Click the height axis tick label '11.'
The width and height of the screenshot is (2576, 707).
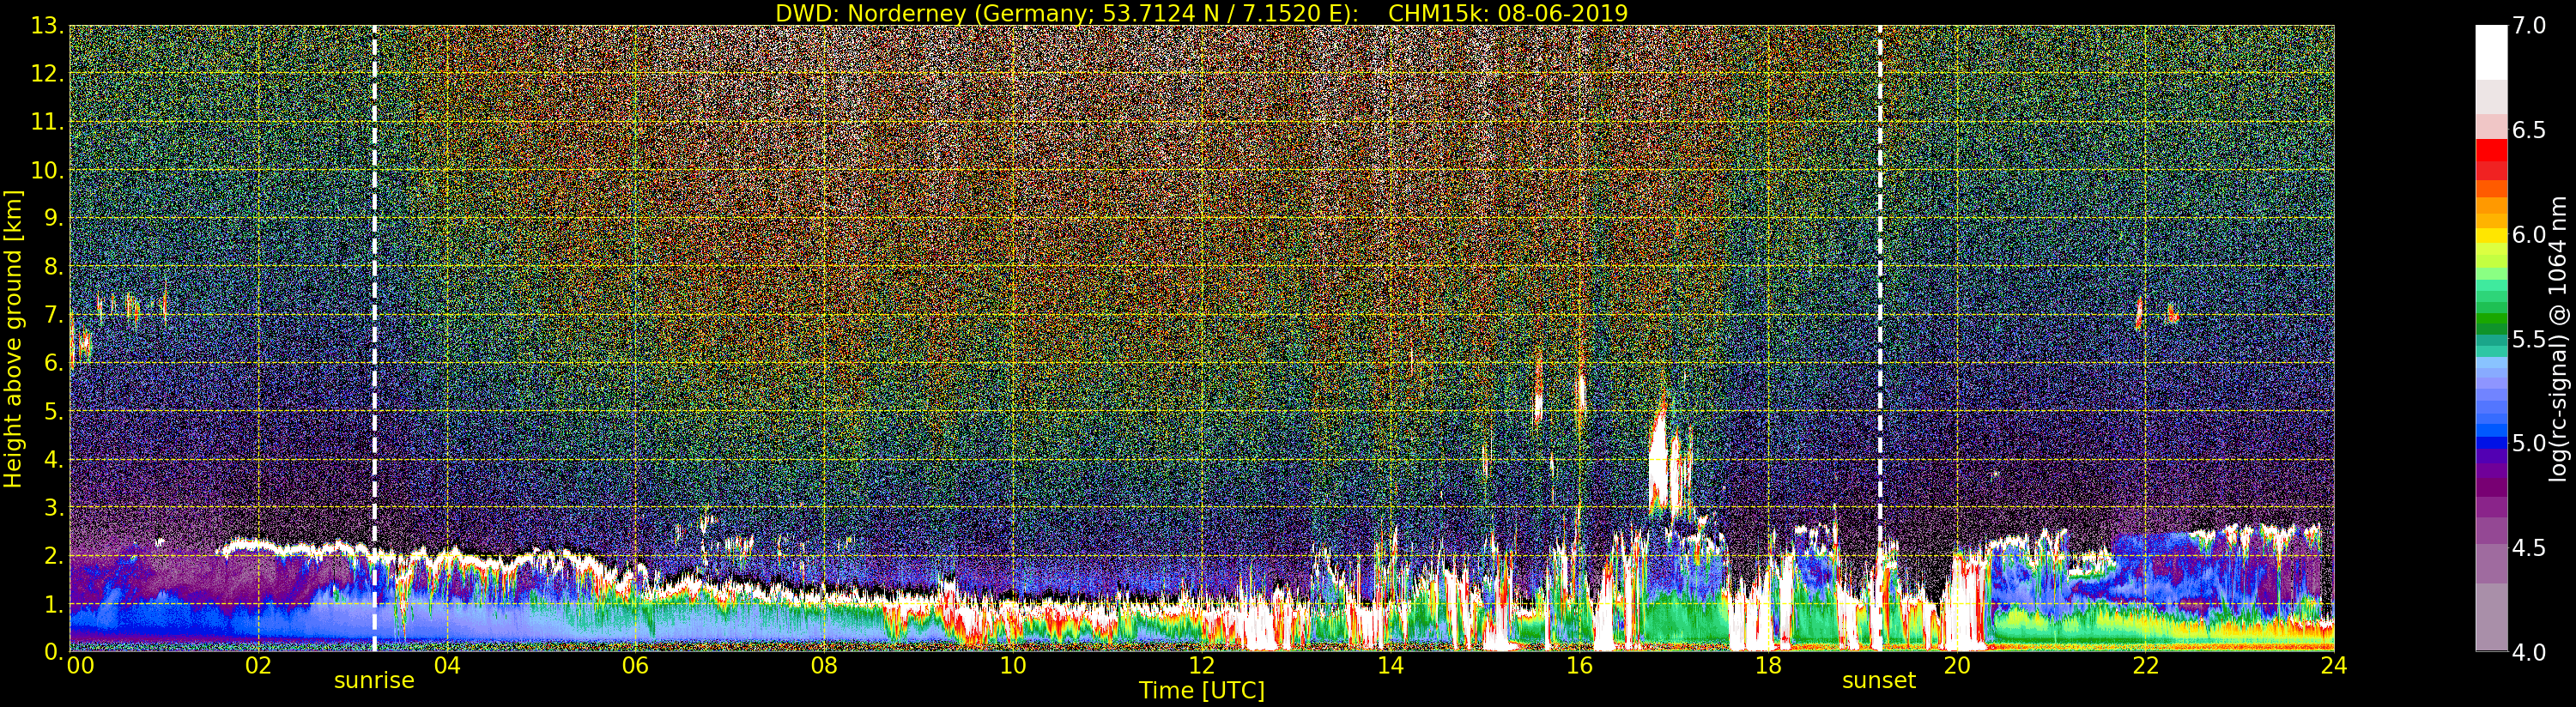point(46,122)
